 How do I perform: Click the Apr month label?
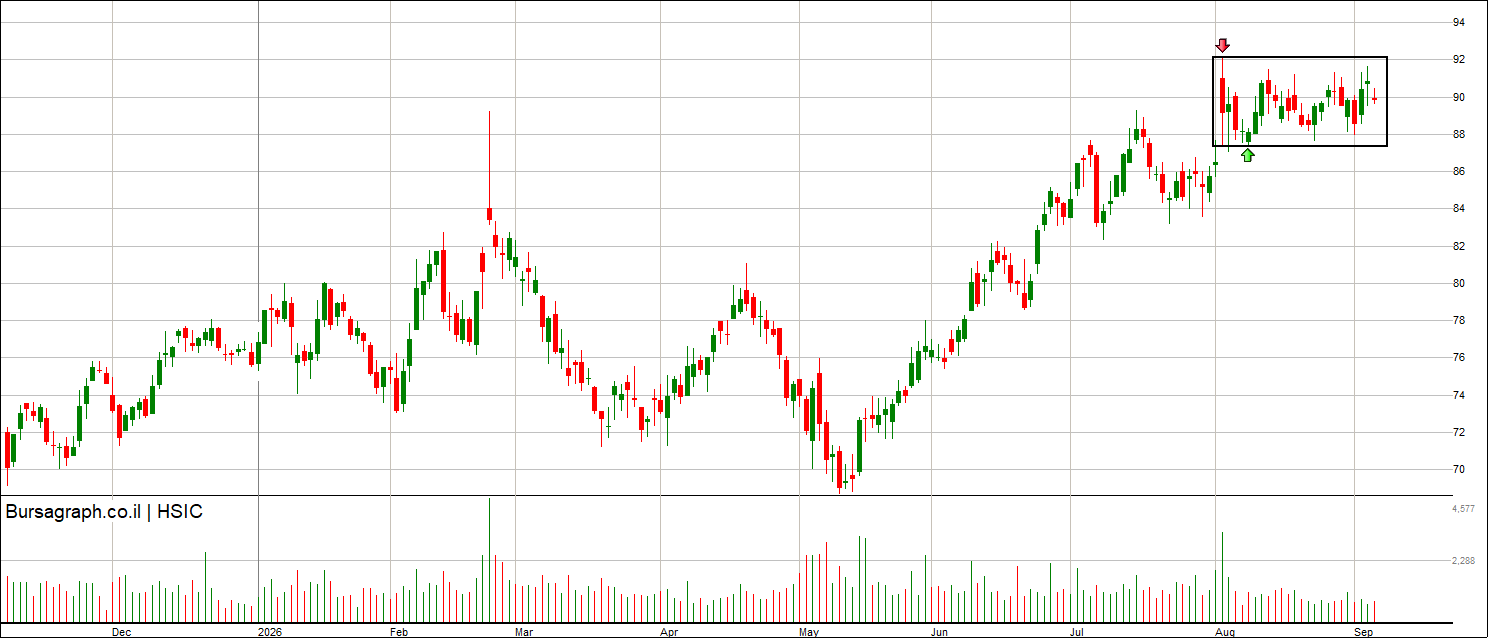(x=670, y=632)
